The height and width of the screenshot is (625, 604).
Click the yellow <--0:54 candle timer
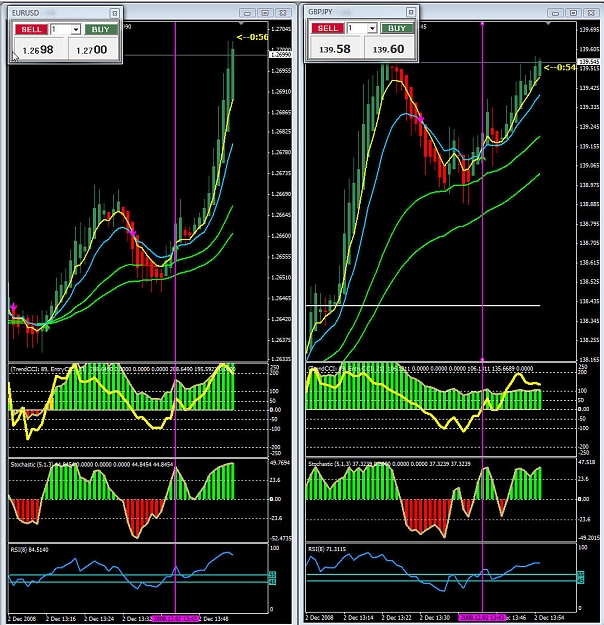560,67
